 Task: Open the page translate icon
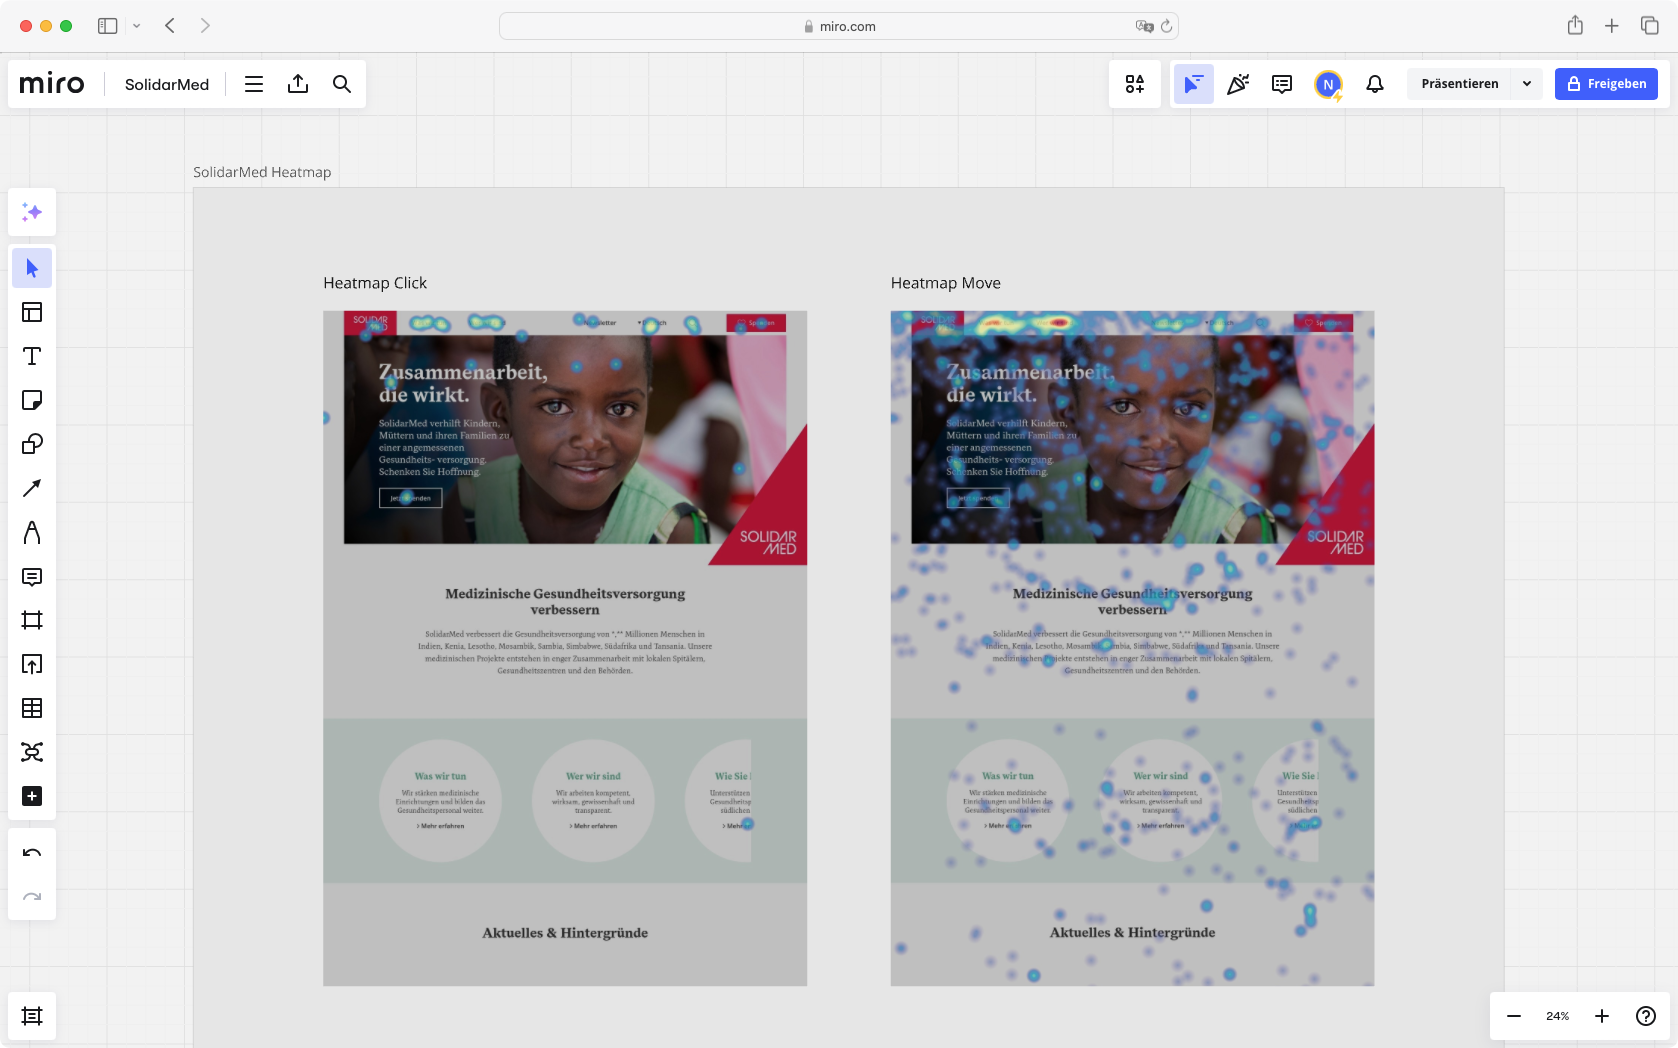[x=1144, y=26]
